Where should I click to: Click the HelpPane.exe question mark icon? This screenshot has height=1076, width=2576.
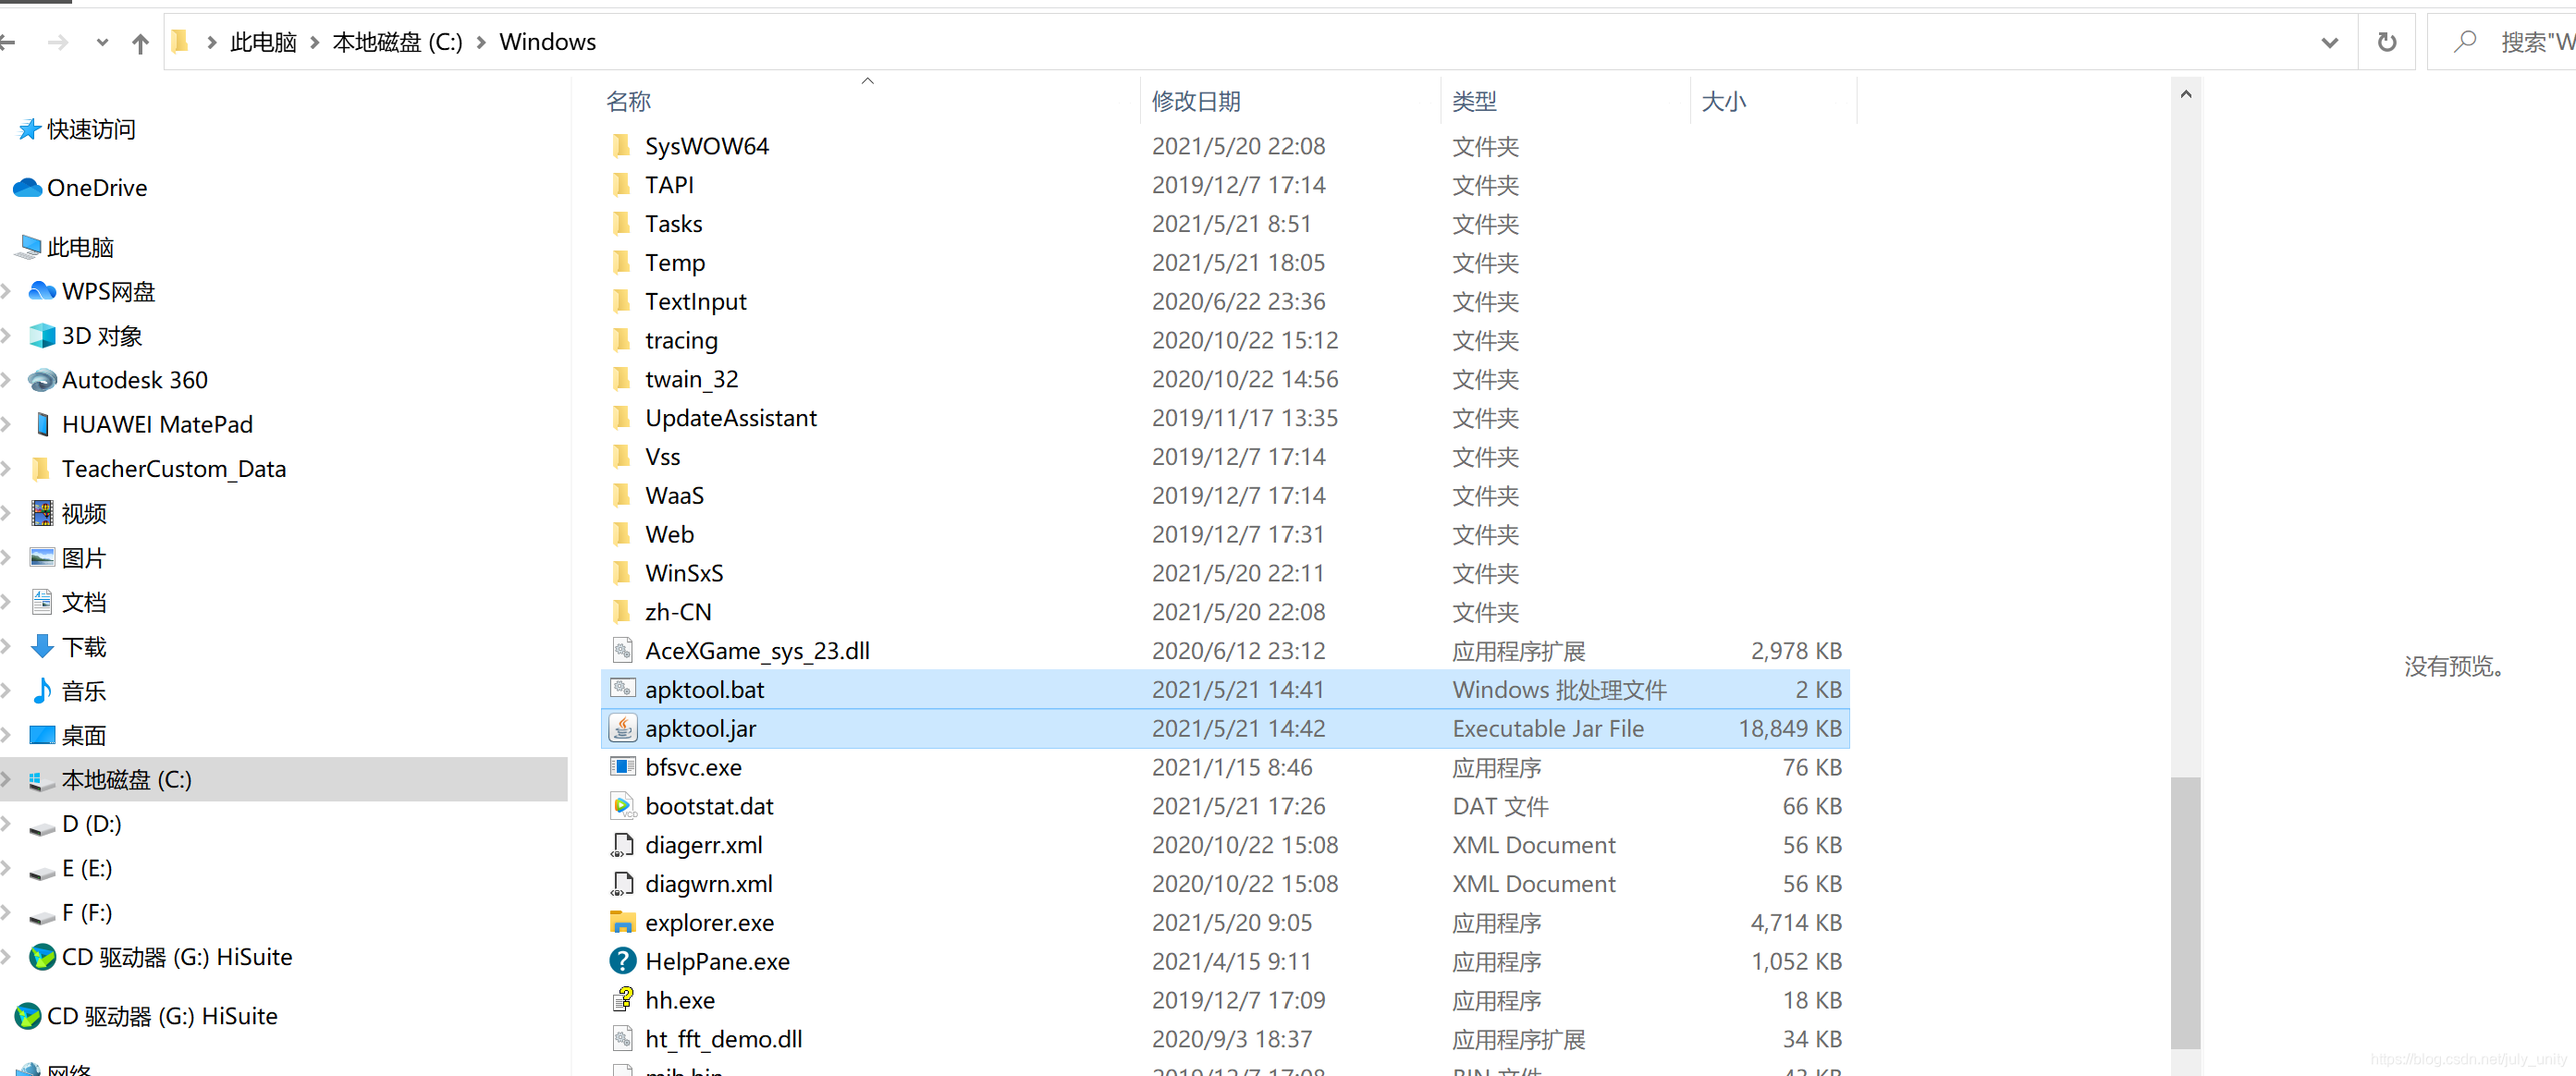(x=622, y=961)
